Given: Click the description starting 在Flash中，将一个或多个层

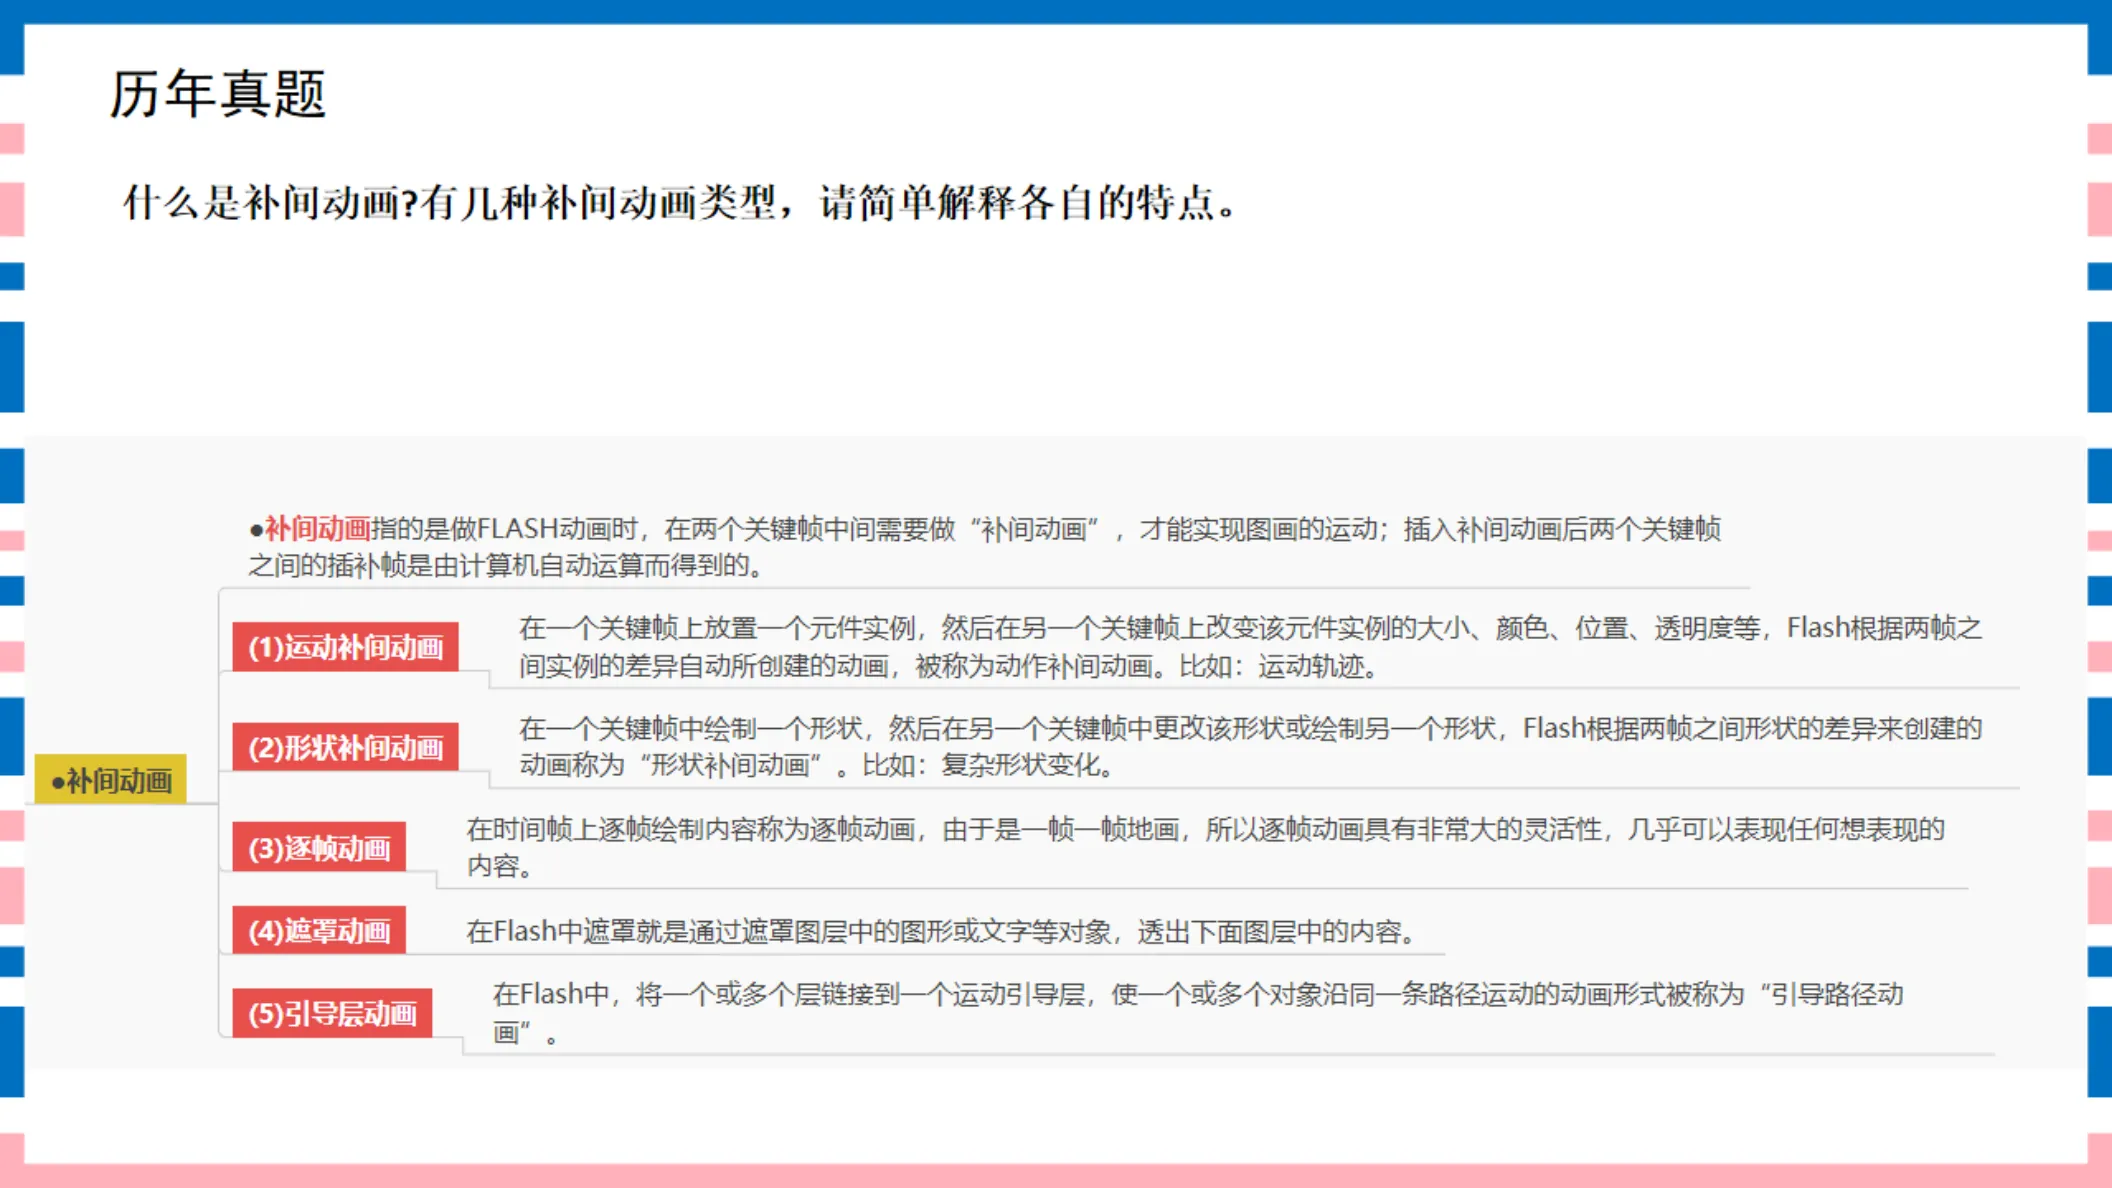Looking at the screenshot, I should [x=1197, y=1013].
